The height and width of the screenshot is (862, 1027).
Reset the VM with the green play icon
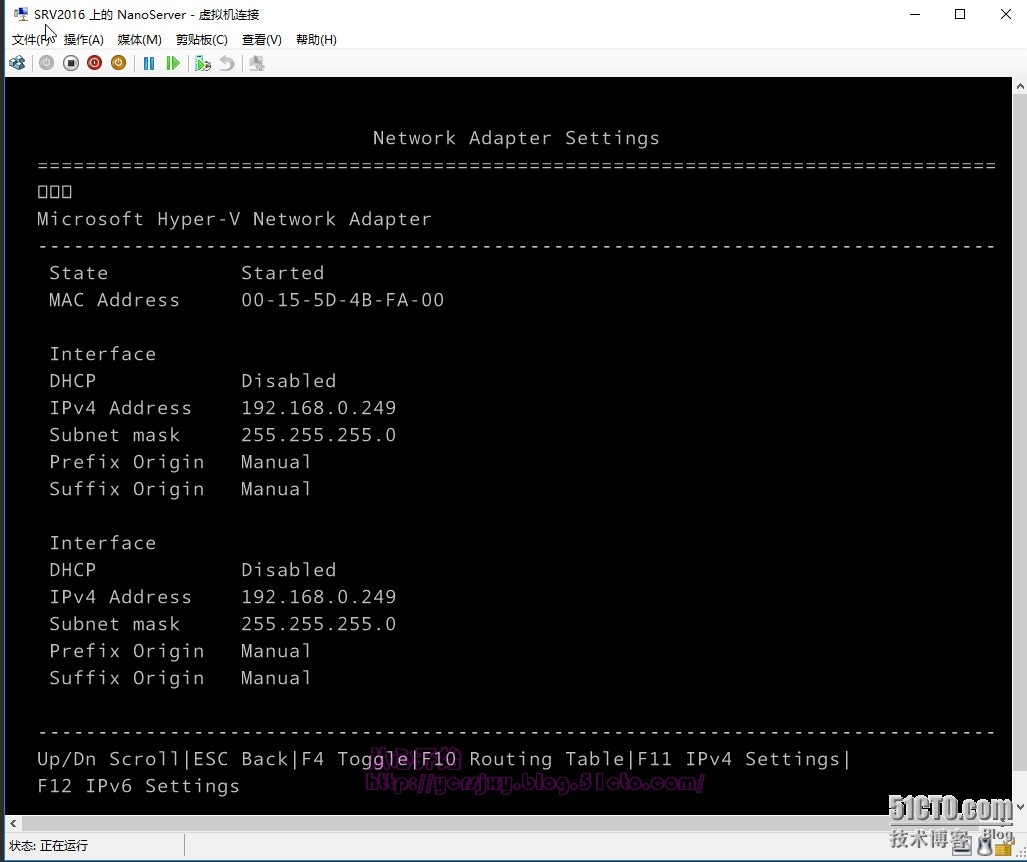[x=173, y=64]
